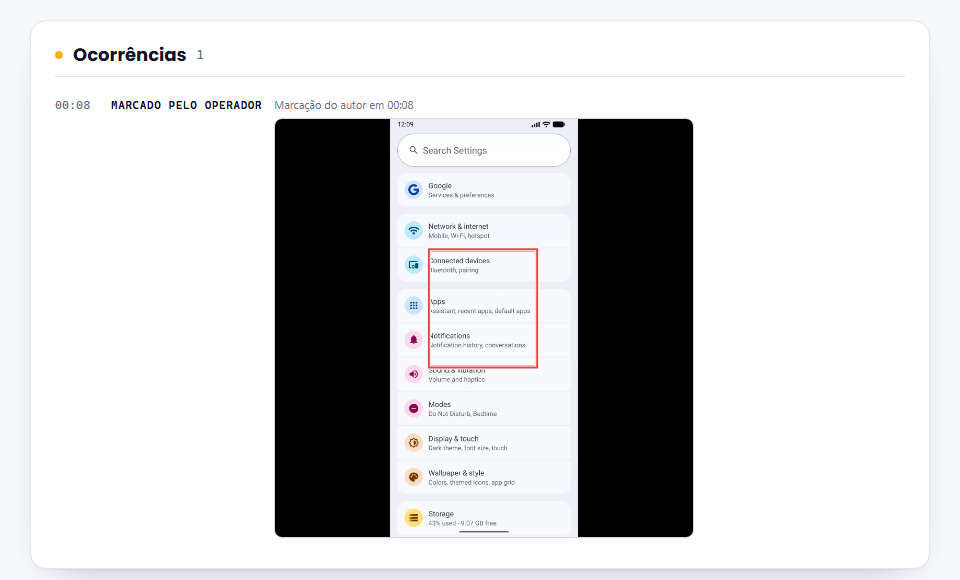Click the Connected devices icon

coord(414,265)
